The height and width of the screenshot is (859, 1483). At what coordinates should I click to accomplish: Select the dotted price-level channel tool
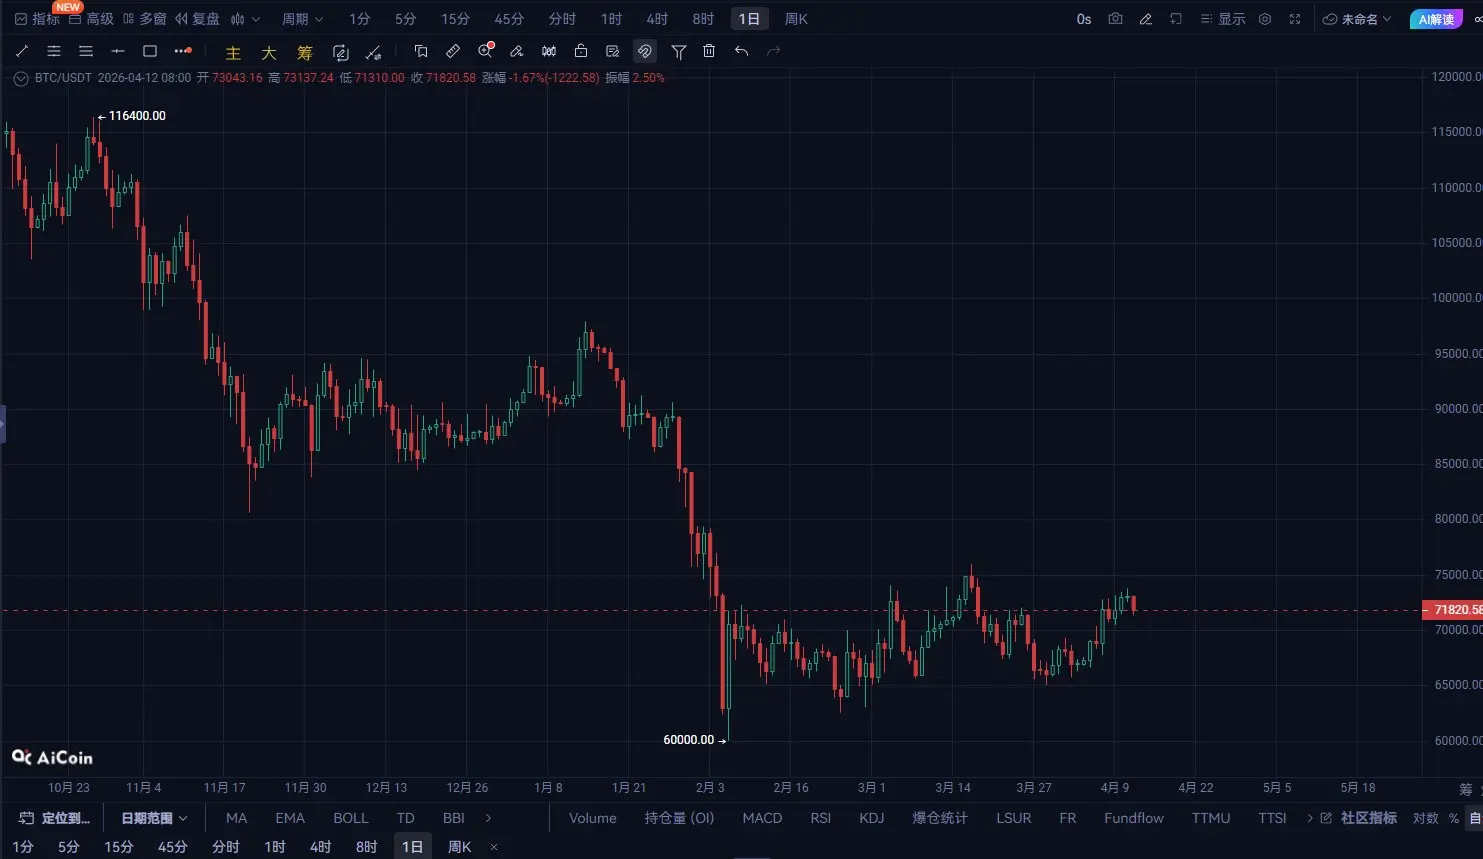[x=54, y=51]
